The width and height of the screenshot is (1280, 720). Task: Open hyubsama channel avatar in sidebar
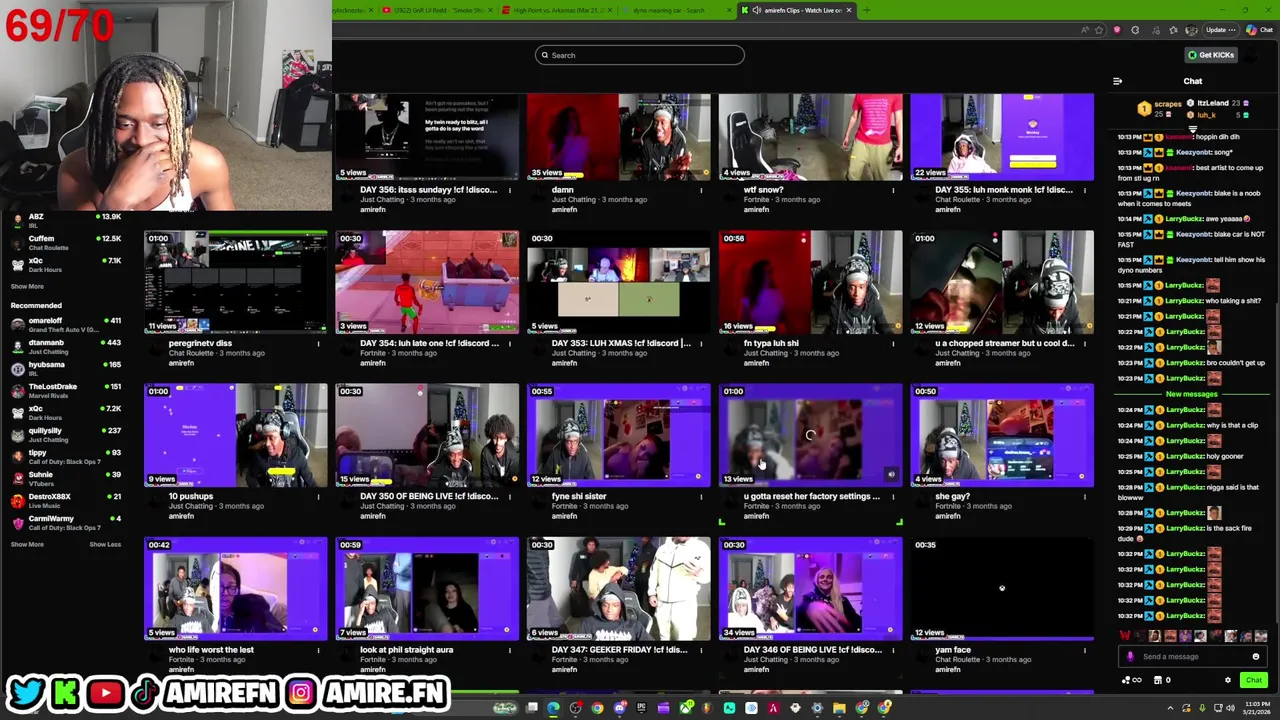click(x=17, y=369)
